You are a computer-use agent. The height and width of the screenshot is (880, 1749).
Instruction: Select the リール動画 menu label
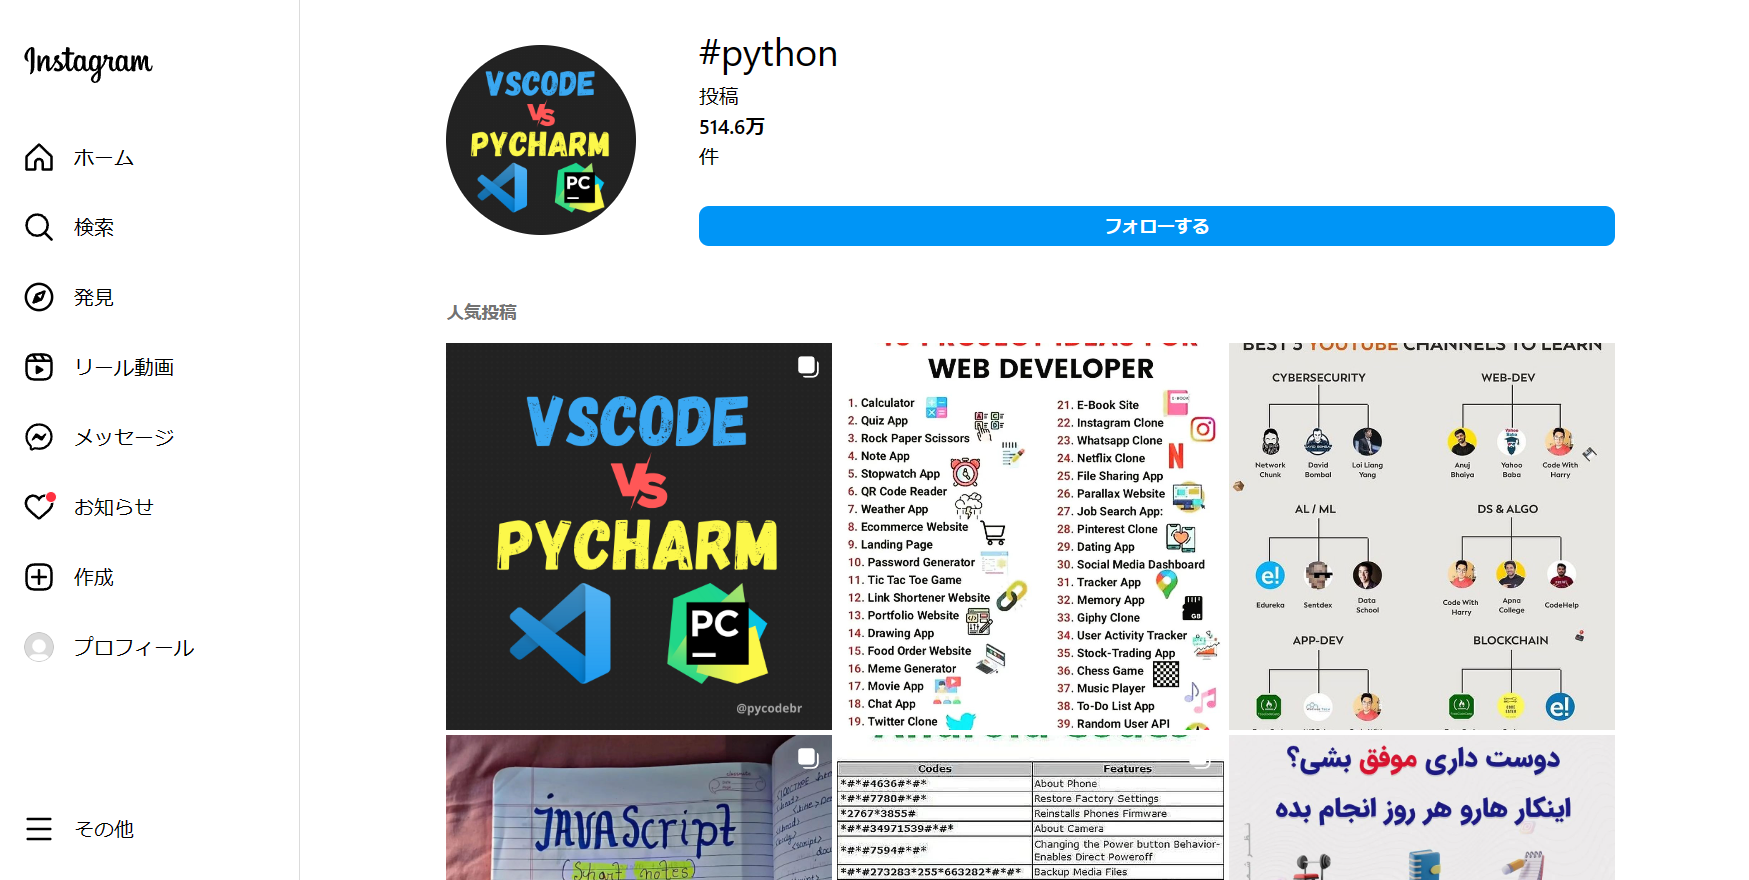(x=124, y=368)
